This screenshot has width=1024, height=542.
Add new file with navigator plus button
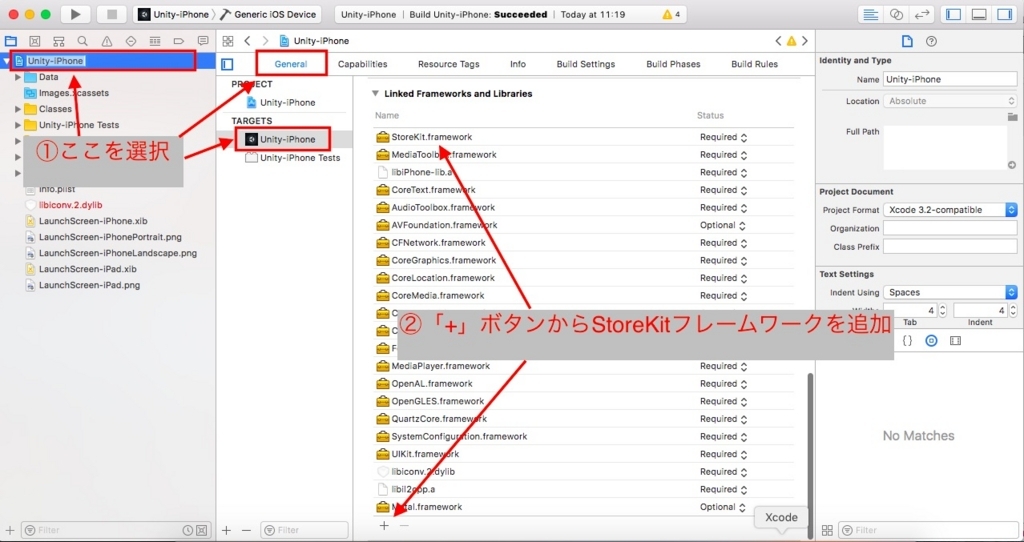coord(10,530)
